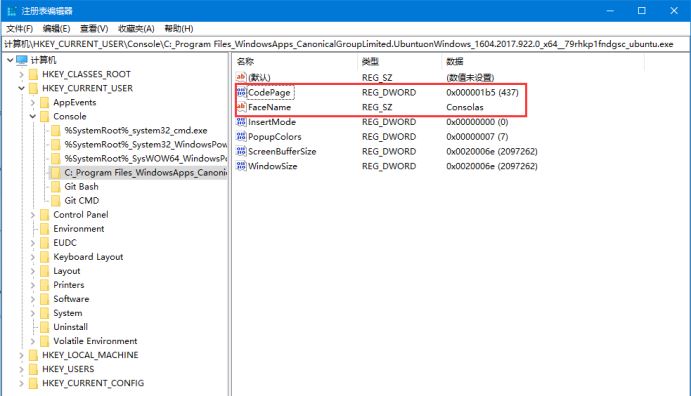Click the registry path address bar
Image resolution: width=691 pixels, height=396 pixels.
(x=346, y=44)
